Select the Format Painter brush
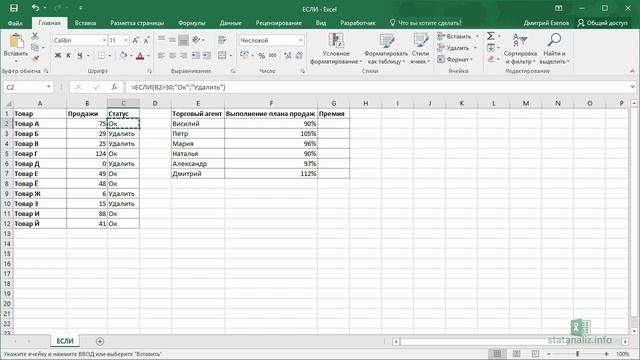Image resolution: width=640 pixels, height=360 pixels. click(x=35, y=59)
